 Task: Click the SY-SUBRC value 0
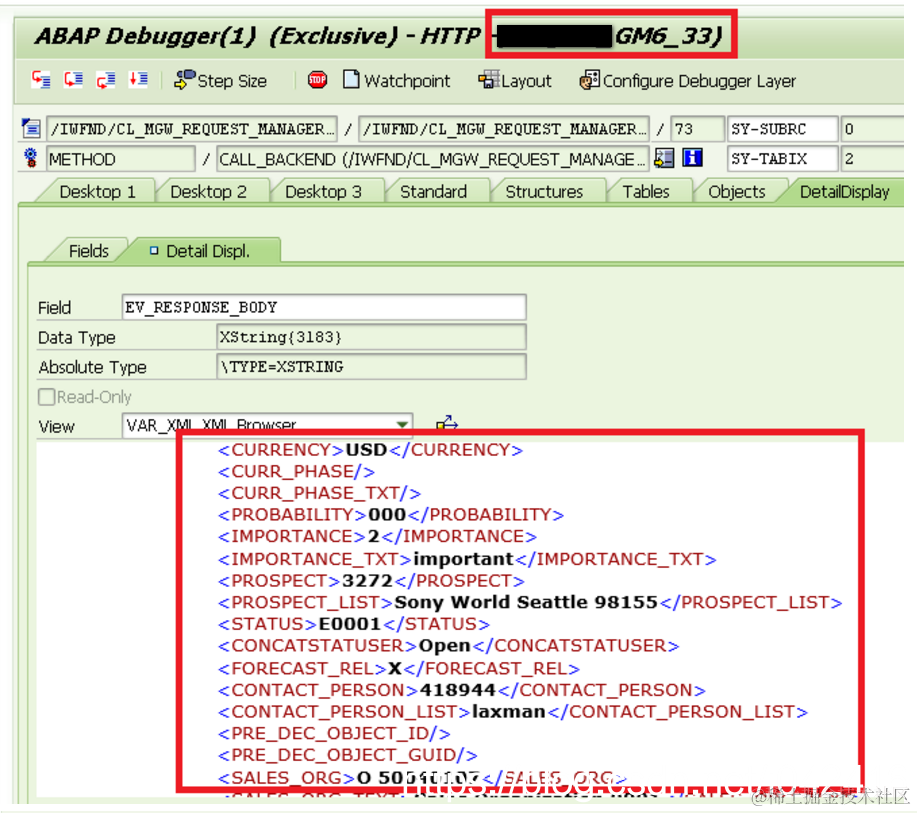pyautogui.click(x=871, y=129)
